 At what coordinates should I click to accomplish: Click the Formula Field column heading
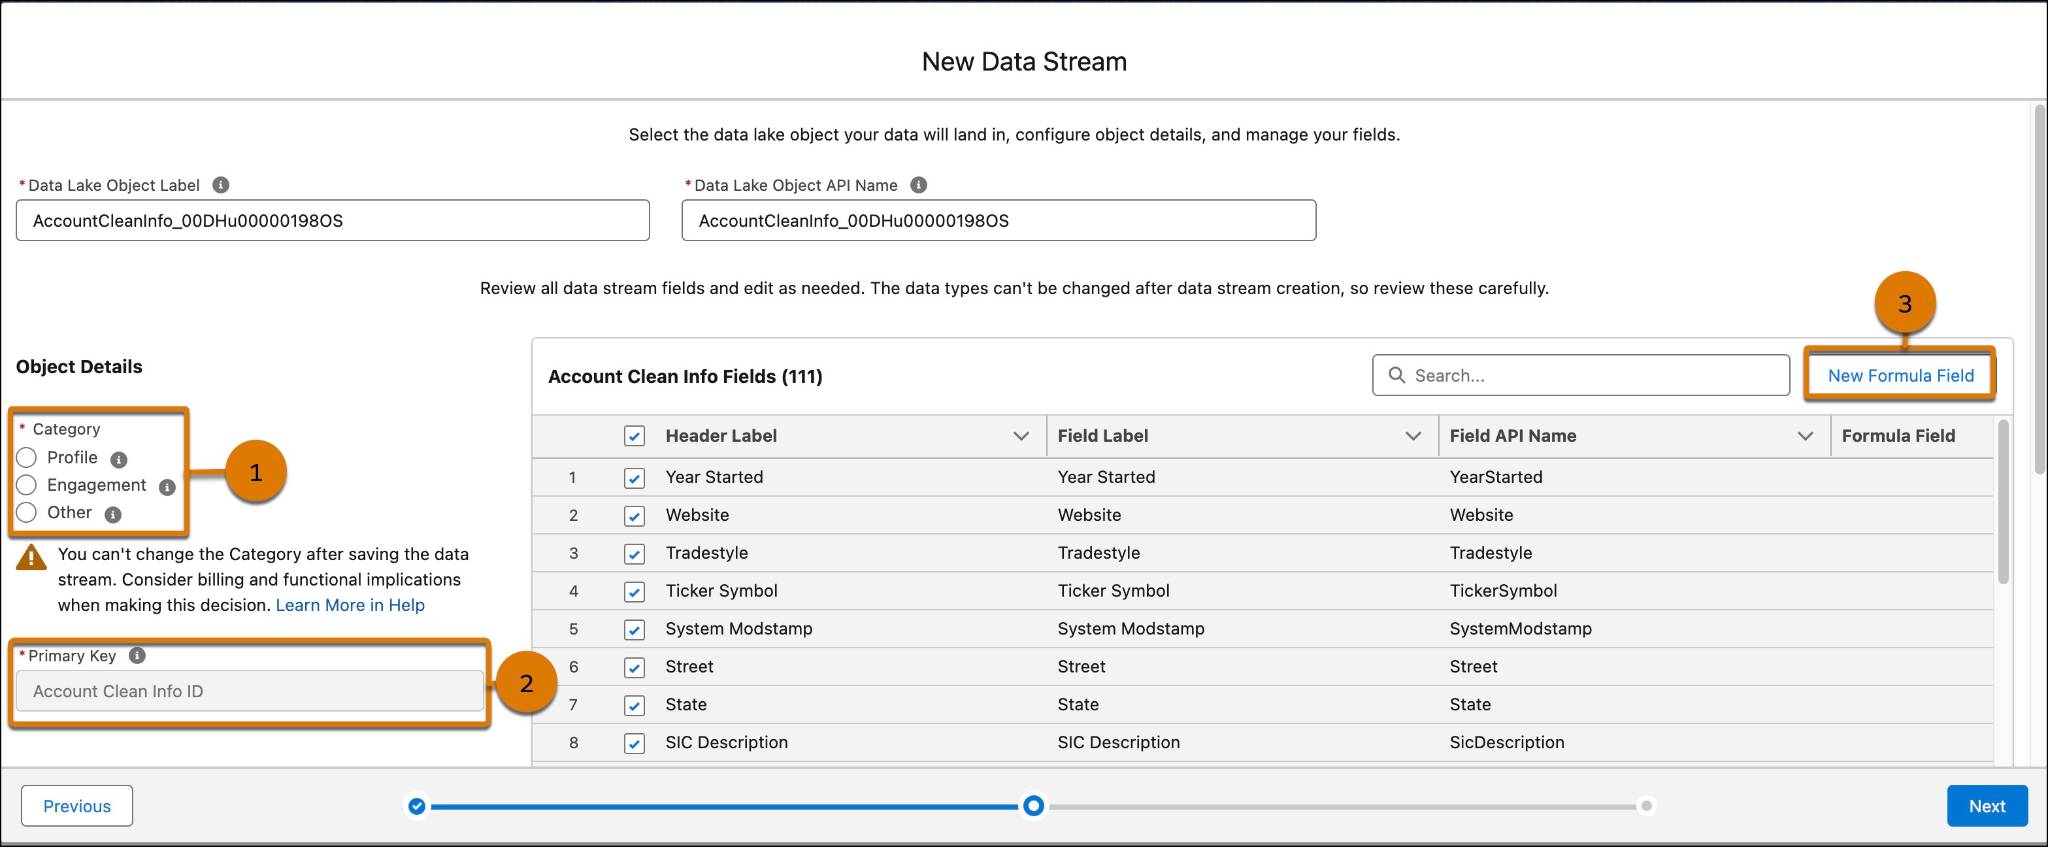pos(1898,436)
